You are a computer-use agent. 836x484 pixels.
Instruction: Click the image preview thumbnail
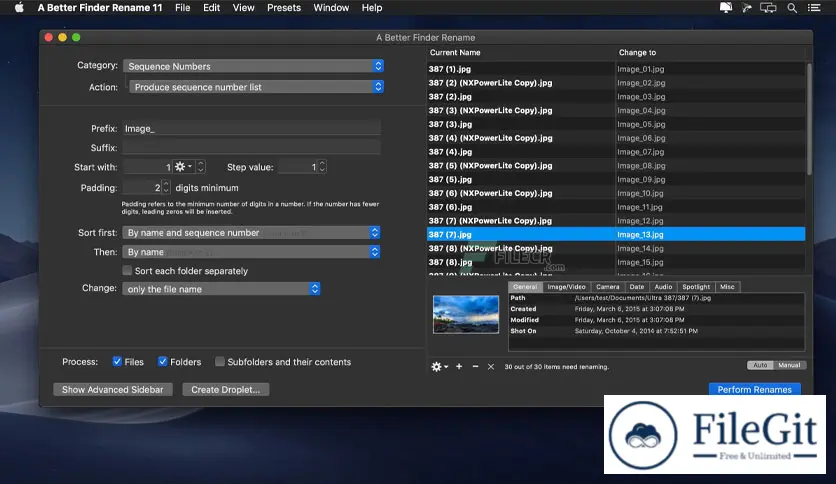click(x=465, y=314)
